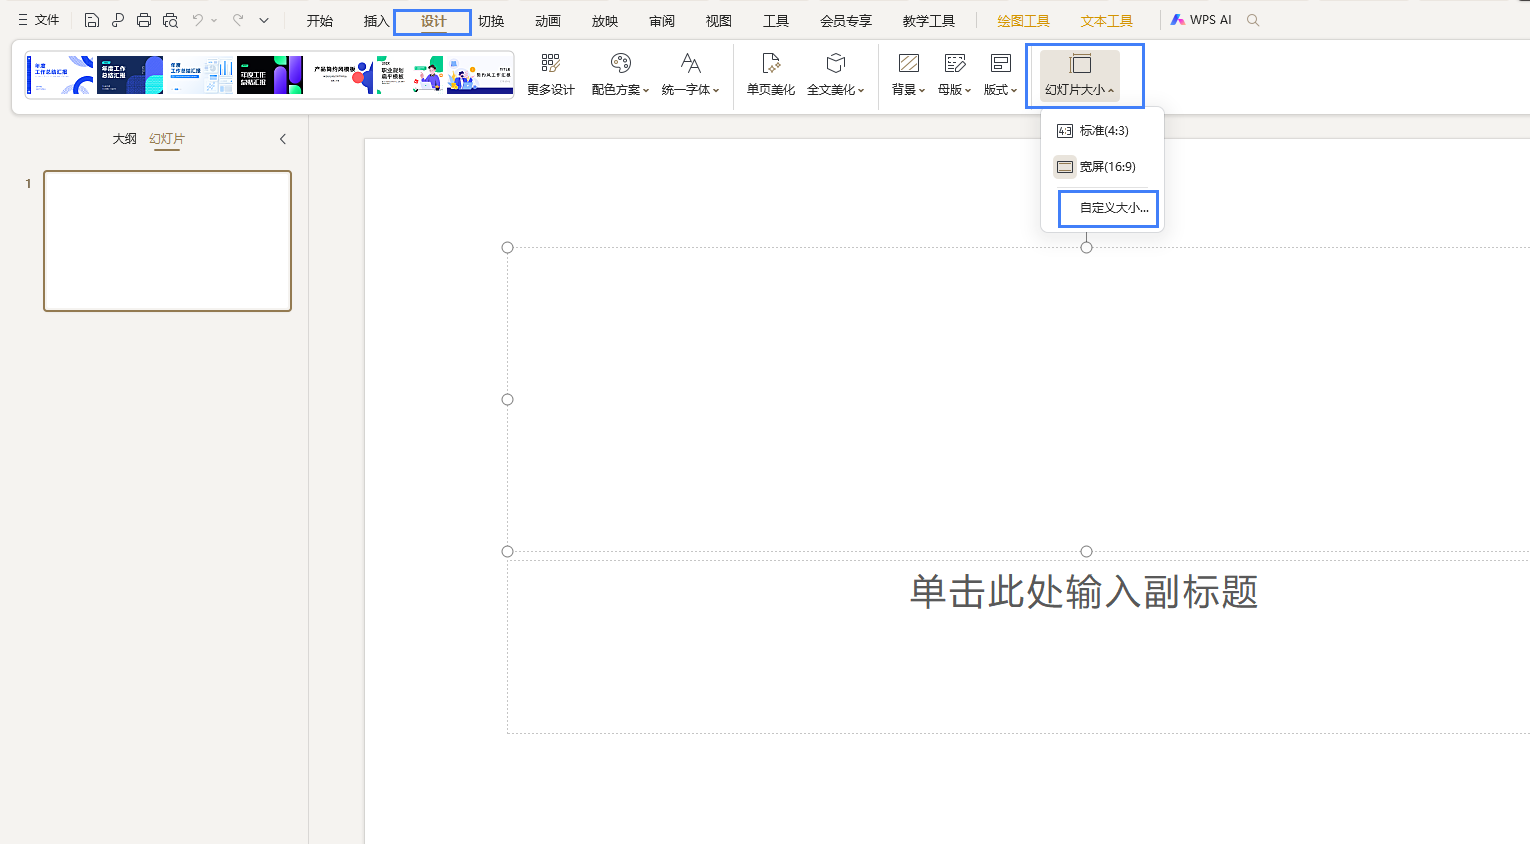Screen dimensions: 1530x844
Task: Click the Save icon in quick access toolbar
Action: click(92, 20)
